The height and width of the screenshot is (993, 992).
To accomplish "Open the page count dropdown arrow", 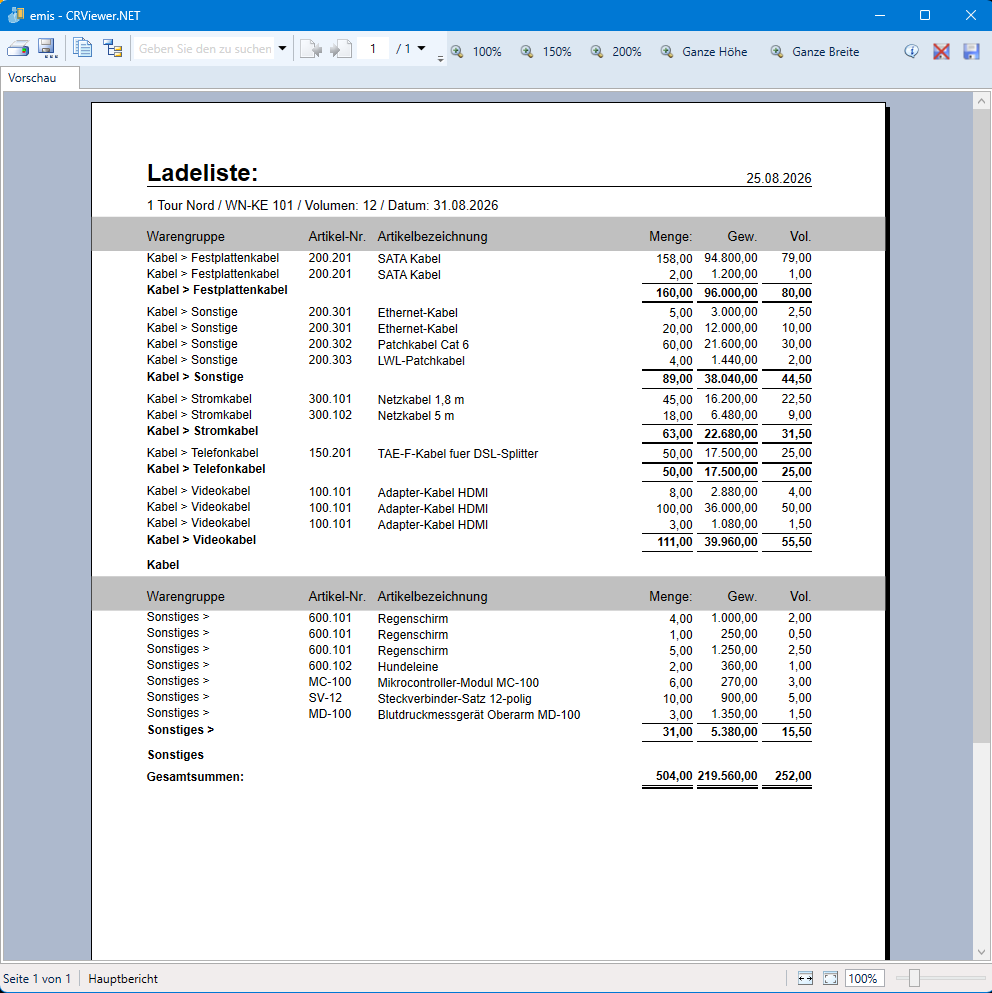I will click(x=421, y=49).
